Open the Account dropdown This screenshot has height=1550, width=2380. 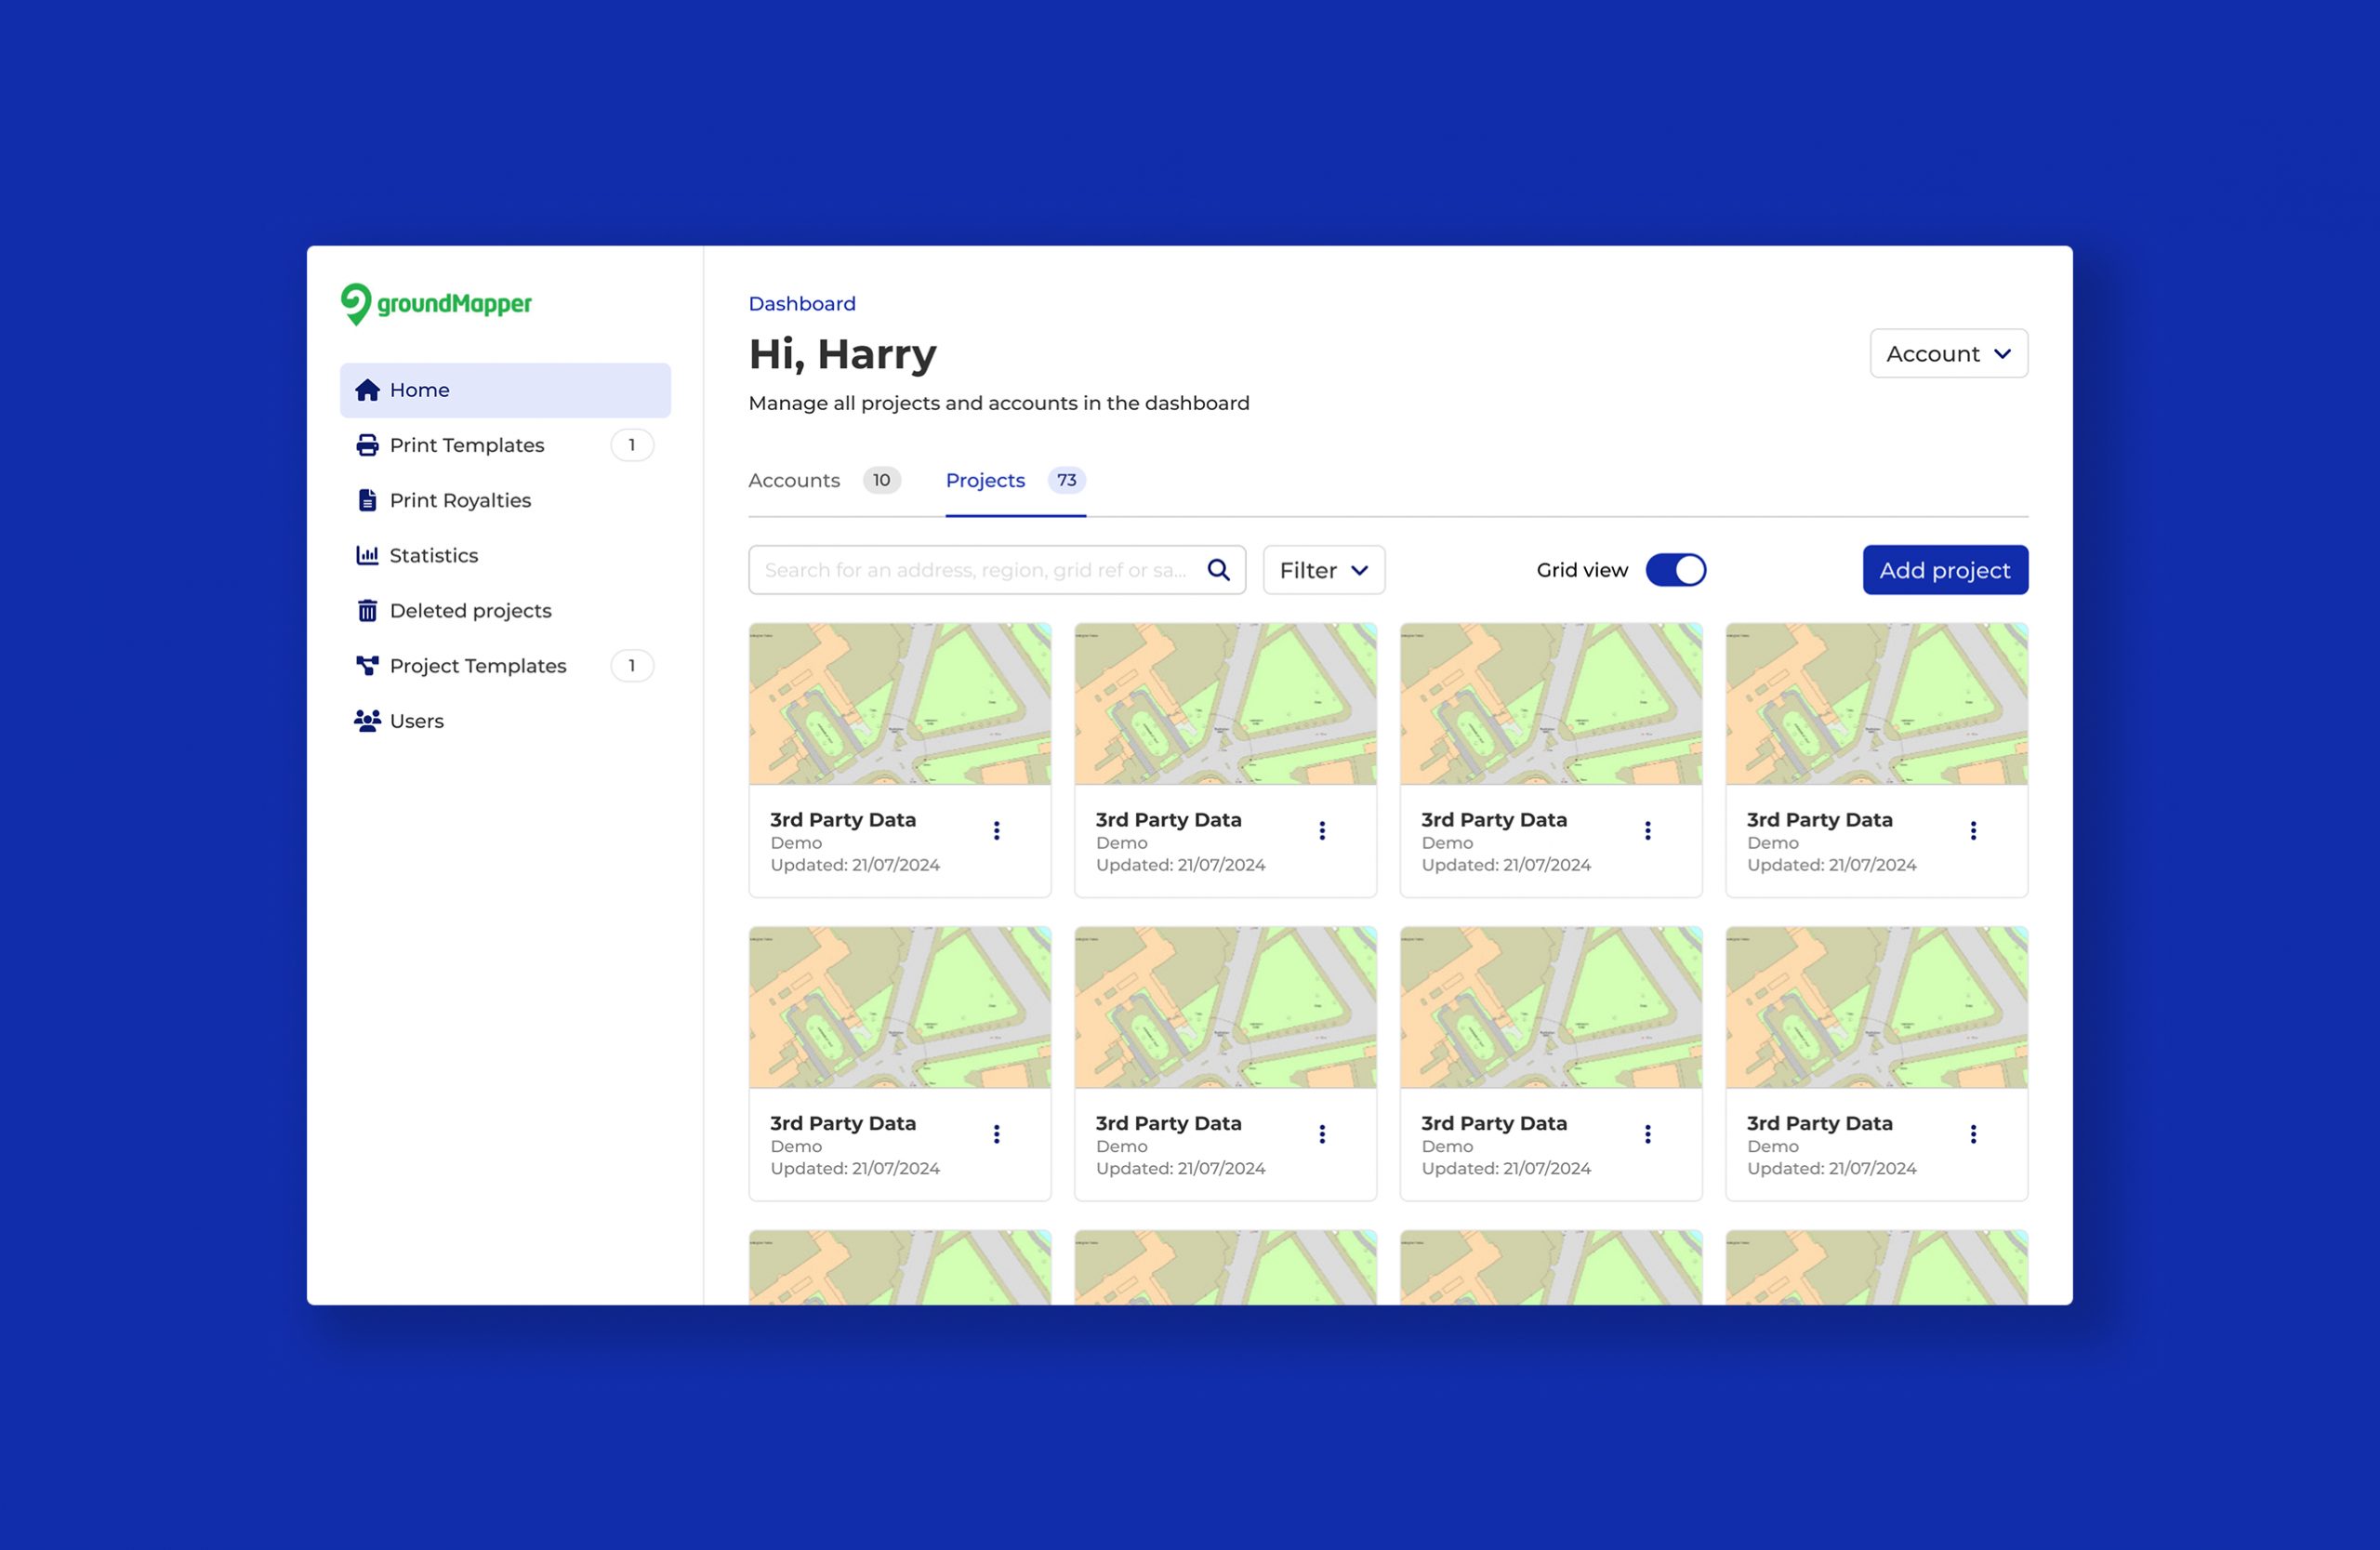[1948, 354]
